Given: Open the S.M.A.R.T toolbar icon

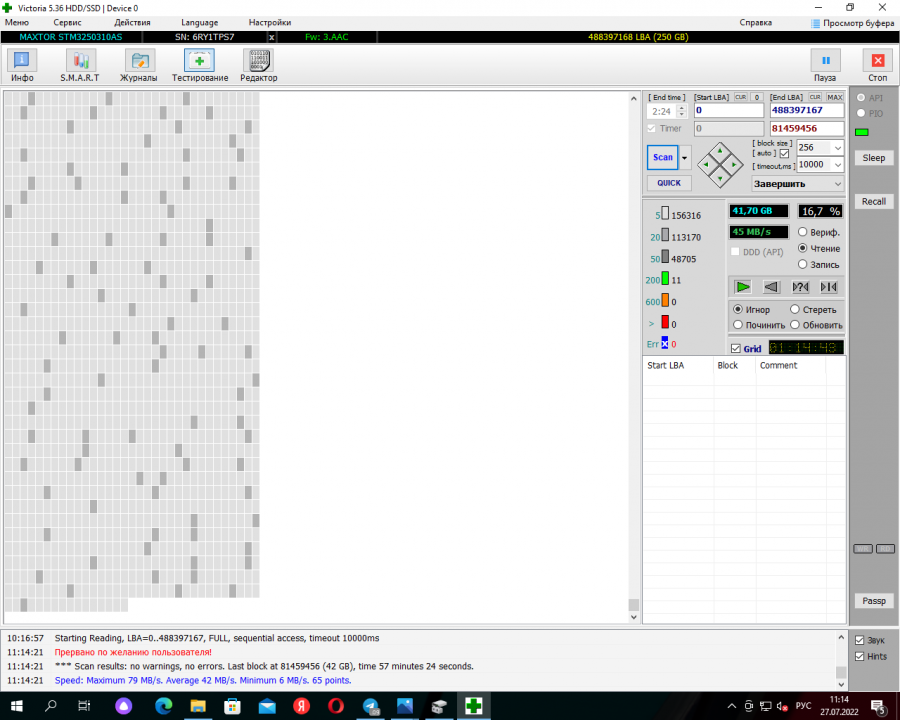Looking at the screenshot, I should coord(79,62).
